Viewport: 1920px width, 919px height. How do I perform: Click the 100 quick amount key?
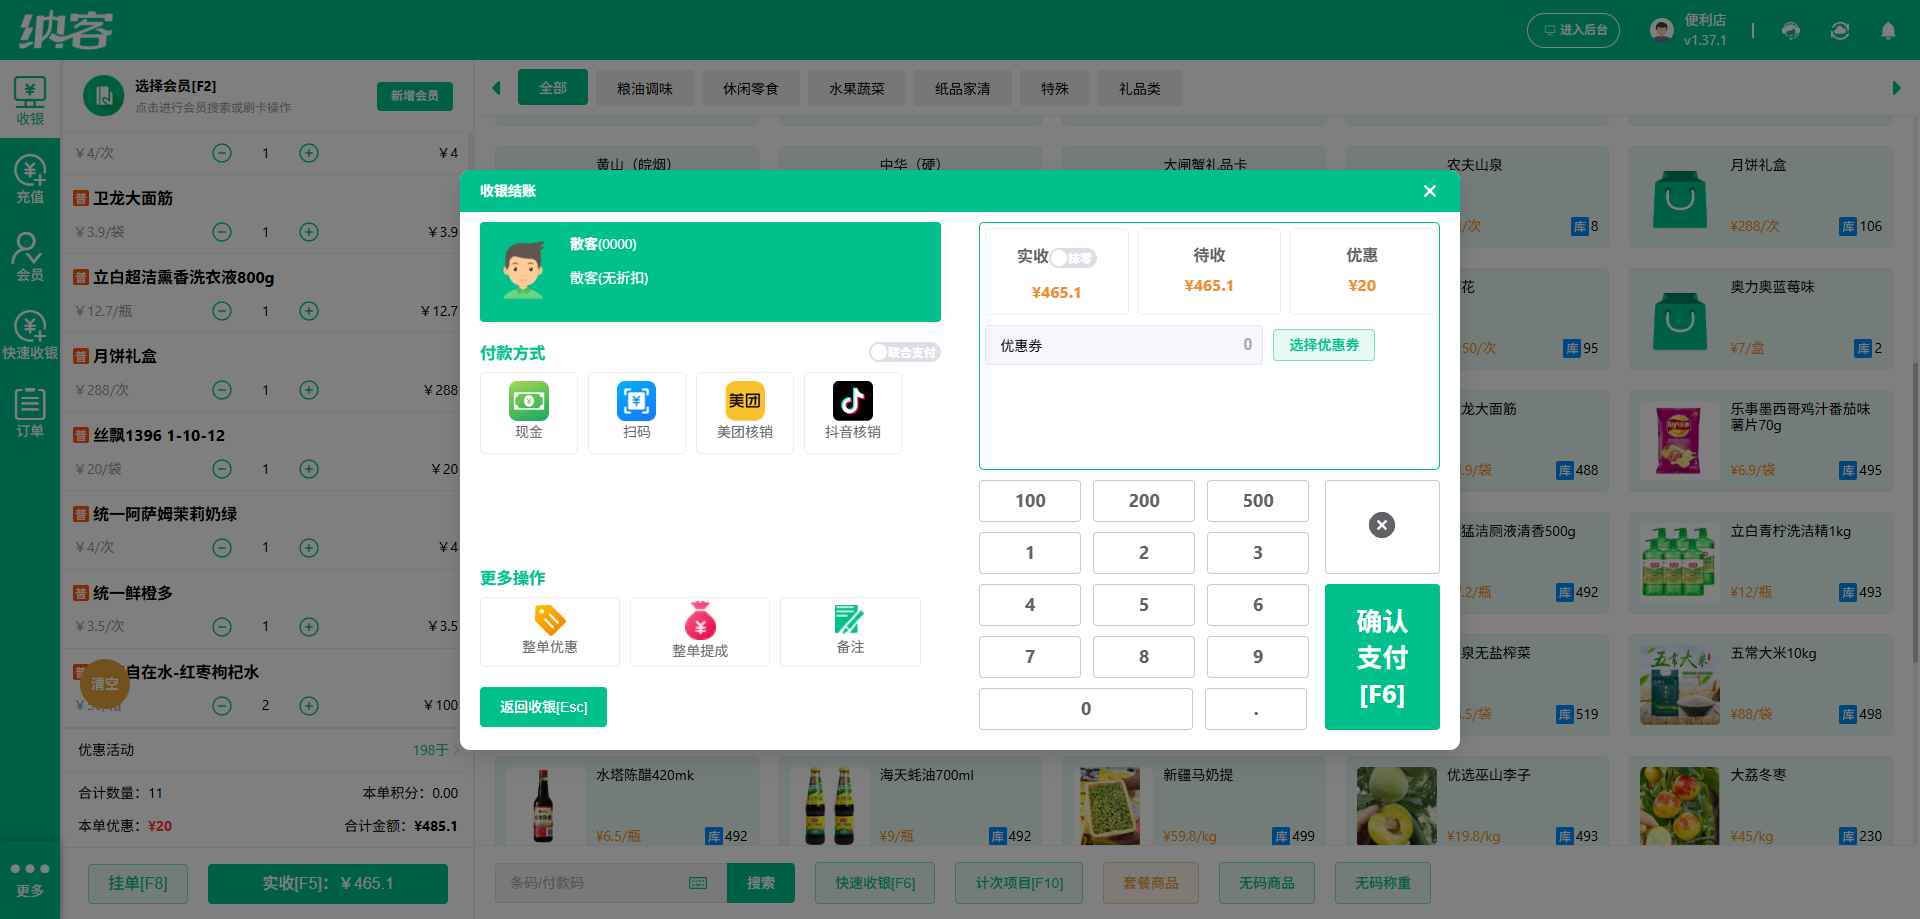pos(1029,501)
